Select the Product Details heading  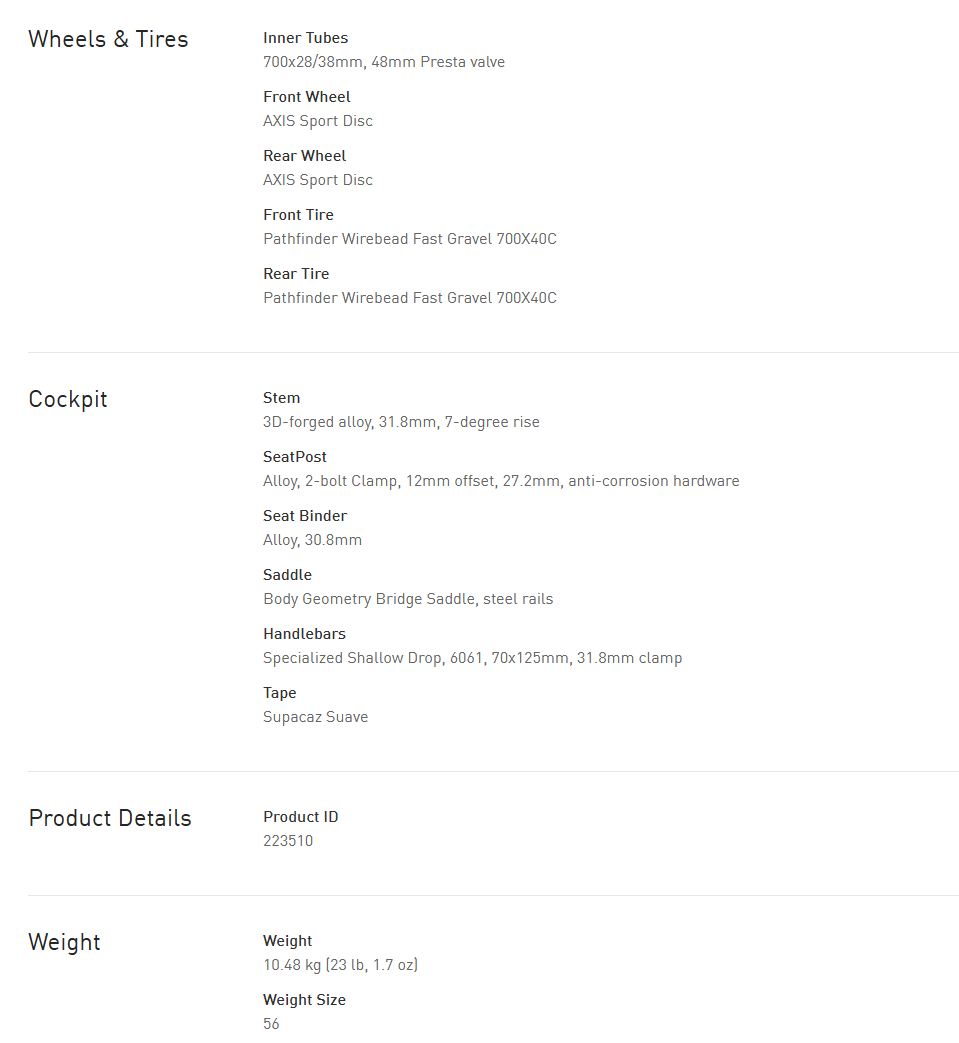pyautogui.click(x=110, y=819)
